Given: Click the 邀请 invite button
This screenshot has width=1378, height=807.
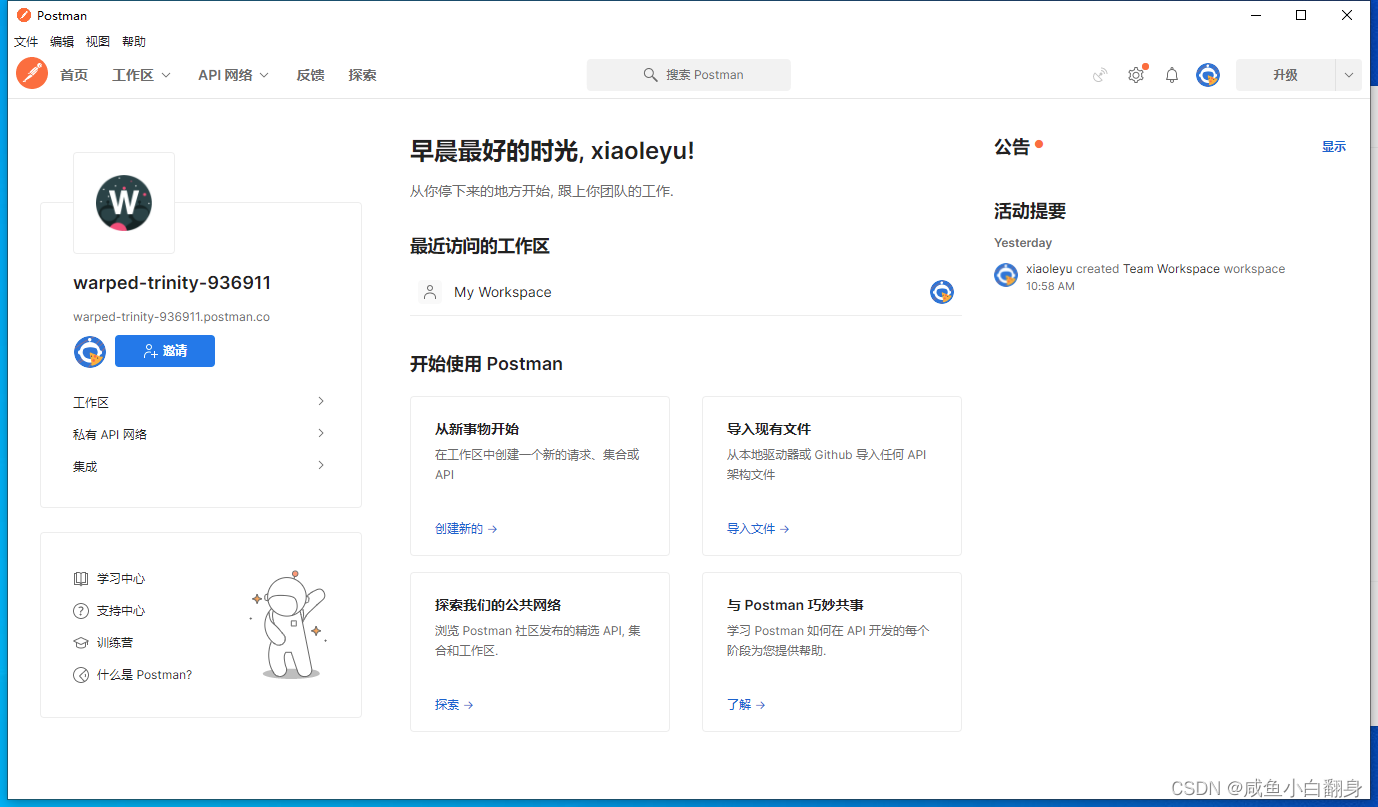Looking at the screenshot, I should pos(165,351).
